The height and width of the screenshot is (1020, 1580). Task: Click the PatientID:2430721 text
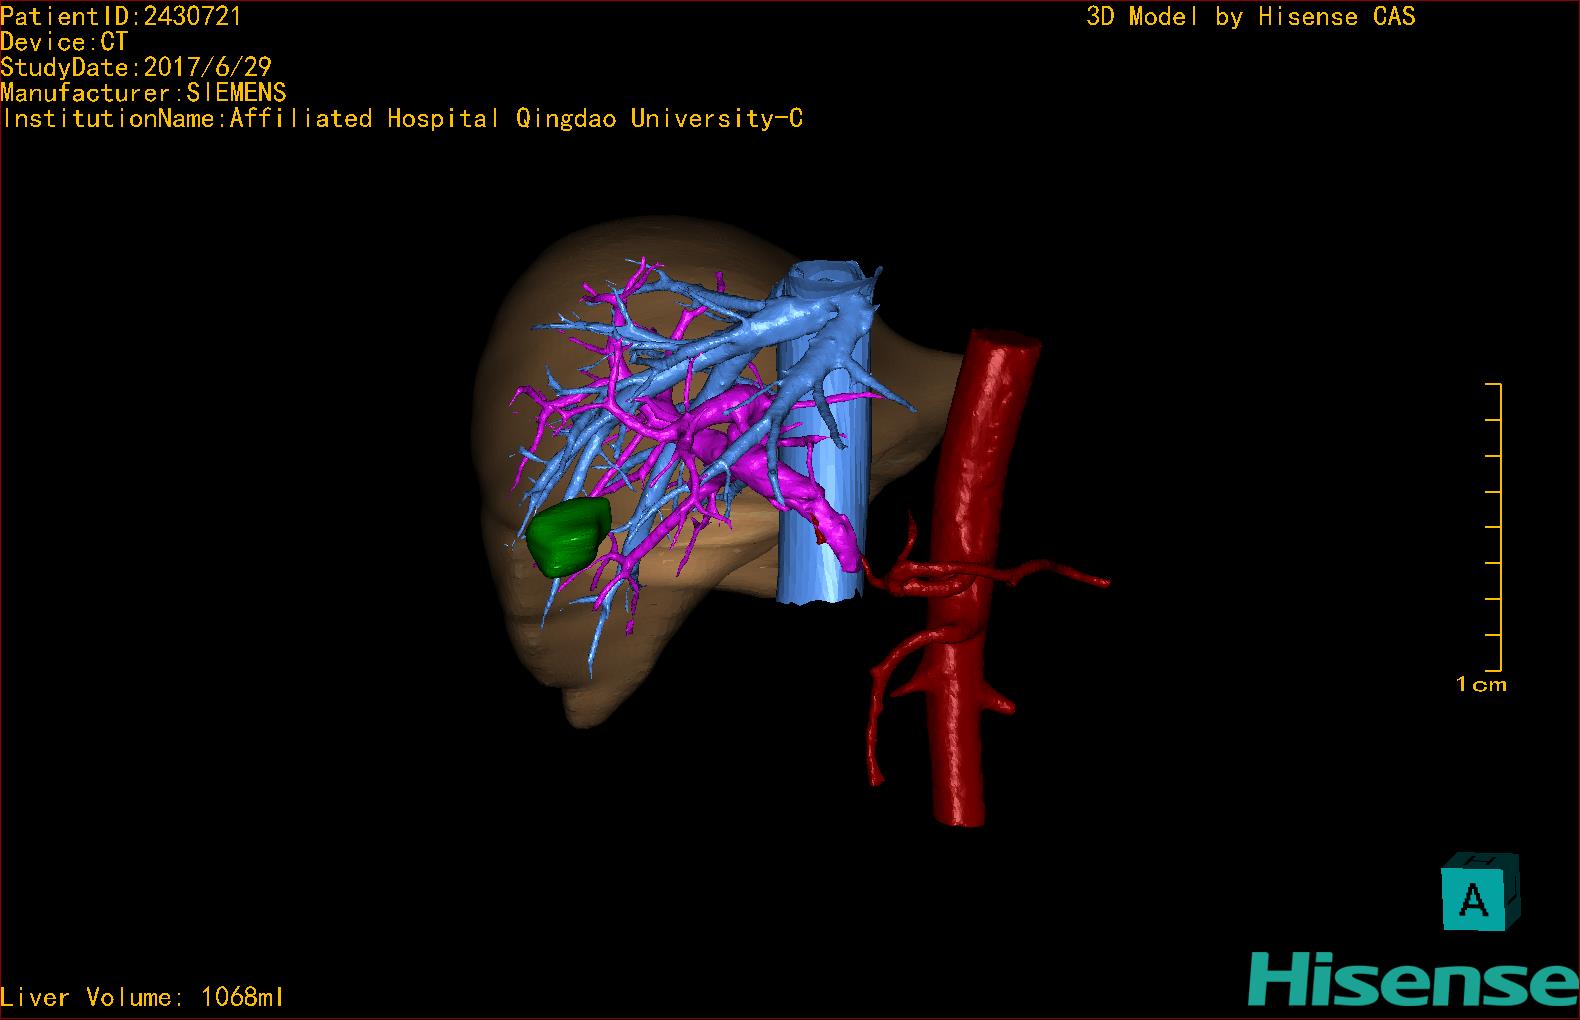121,16
